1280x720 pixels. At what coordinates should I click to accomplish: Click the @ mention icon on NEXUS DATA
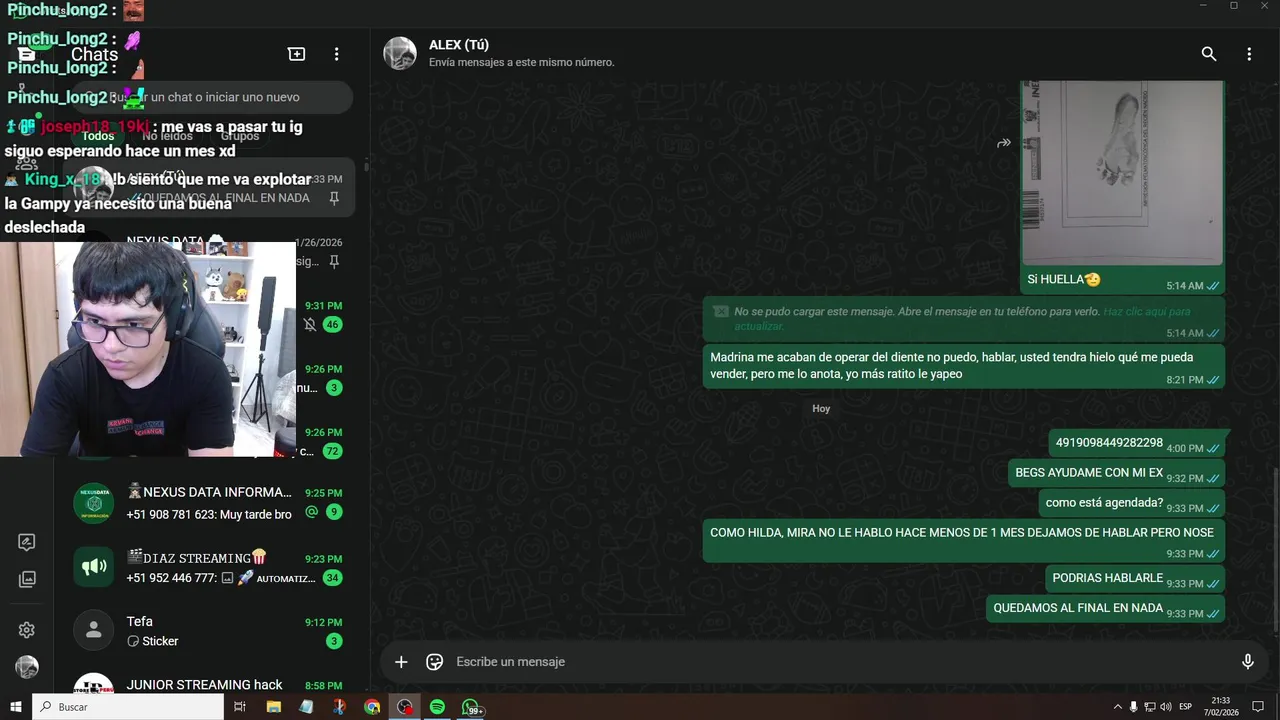point(311,512)
